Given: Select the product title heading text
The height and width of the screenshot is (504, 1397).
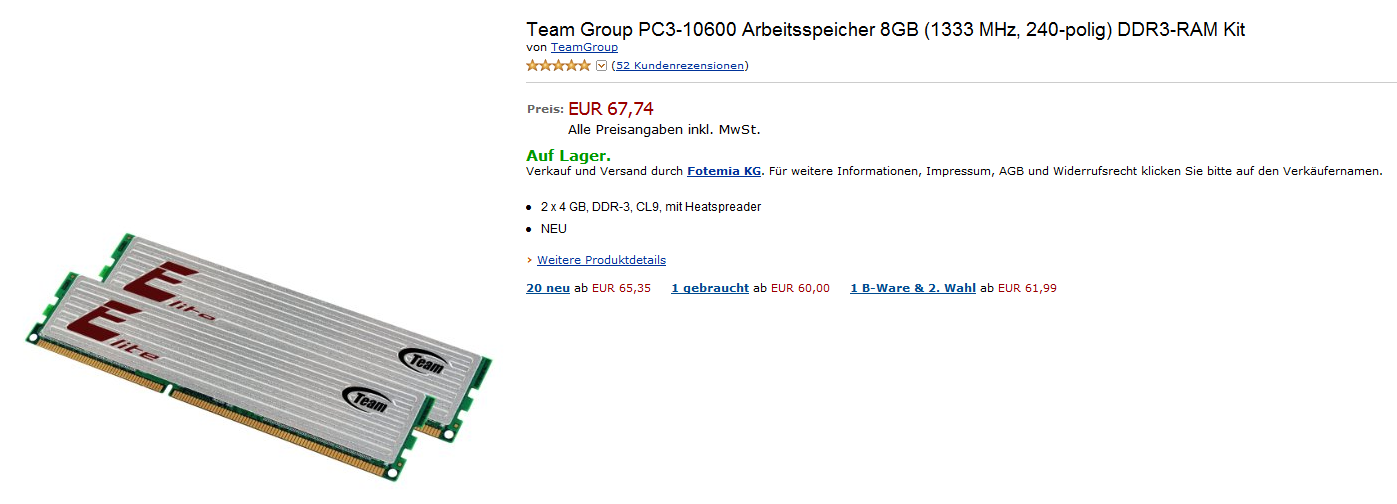Looking at the screenshot, I should pos(885,29).
